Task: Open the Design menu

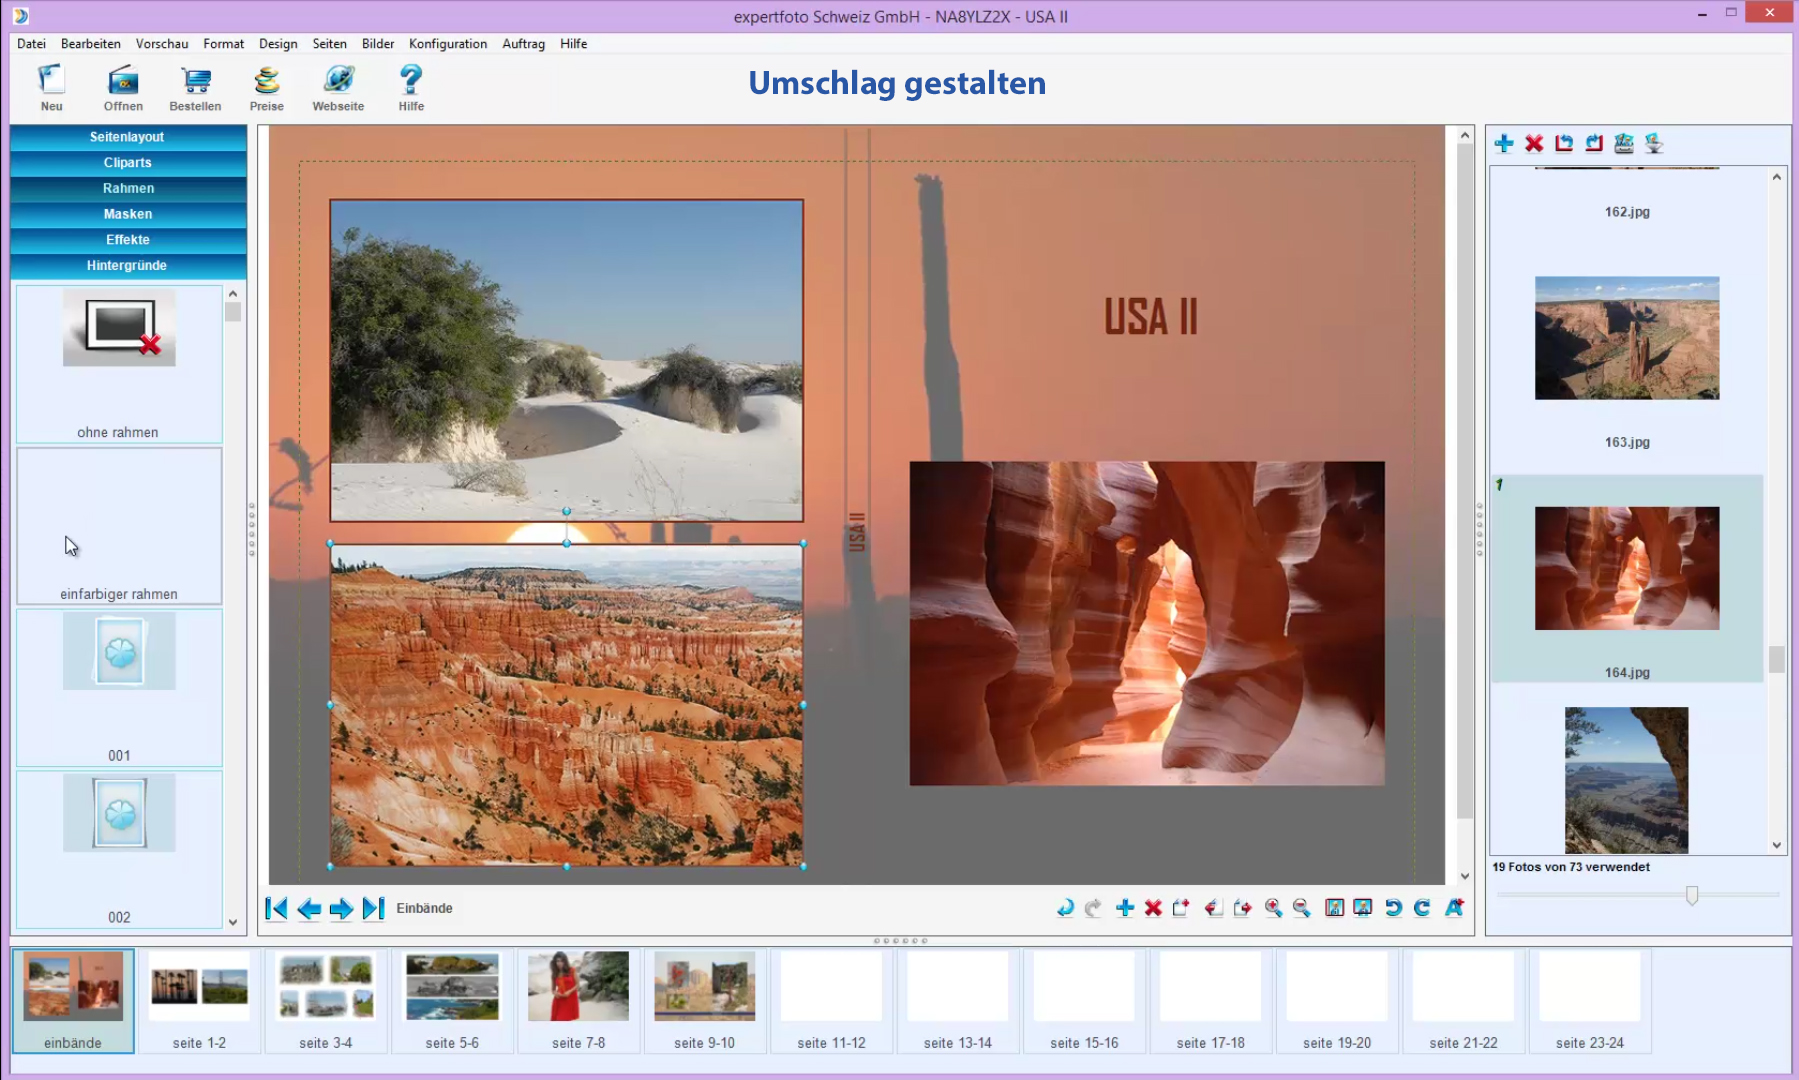Action: click(x=278, y=43)
